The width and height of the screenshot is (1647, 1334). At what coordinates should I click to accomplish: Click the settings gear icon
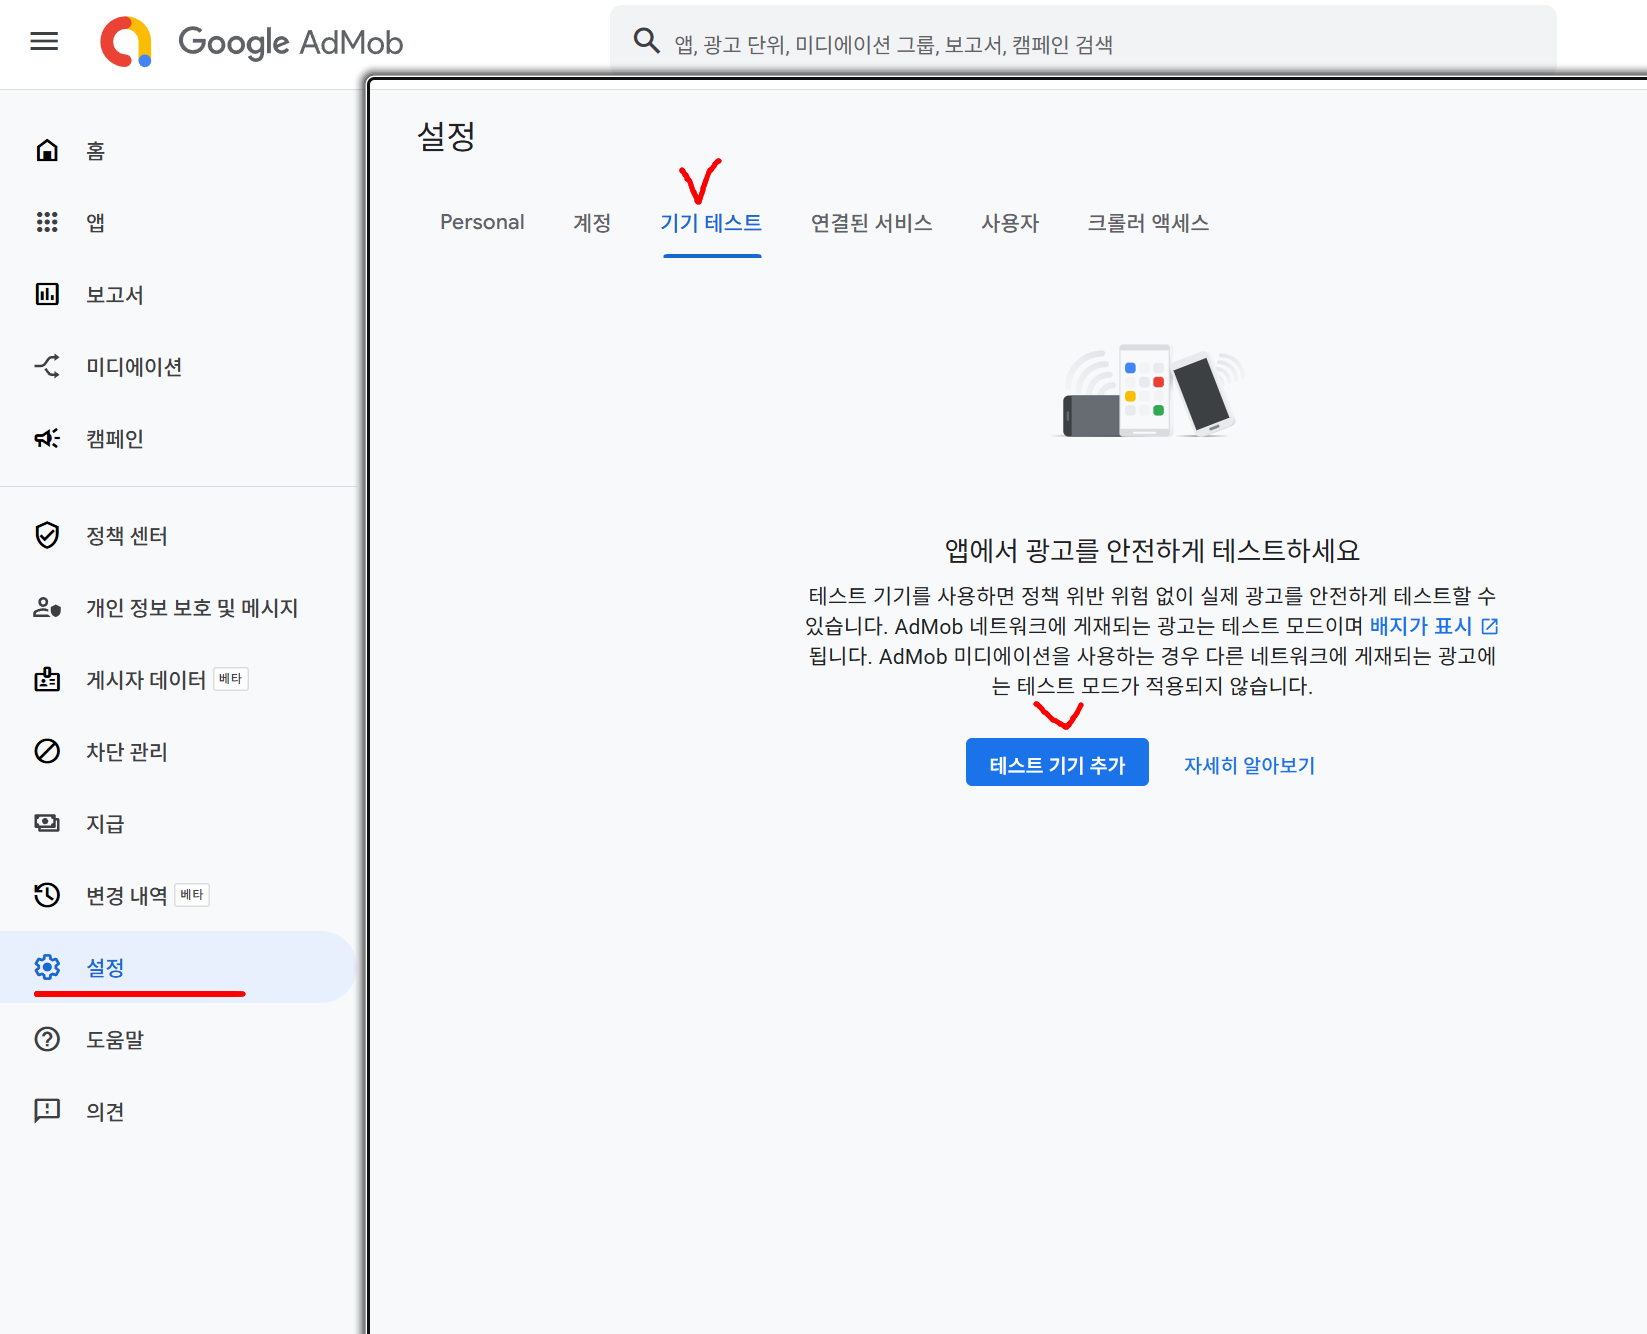coord(47,967)
